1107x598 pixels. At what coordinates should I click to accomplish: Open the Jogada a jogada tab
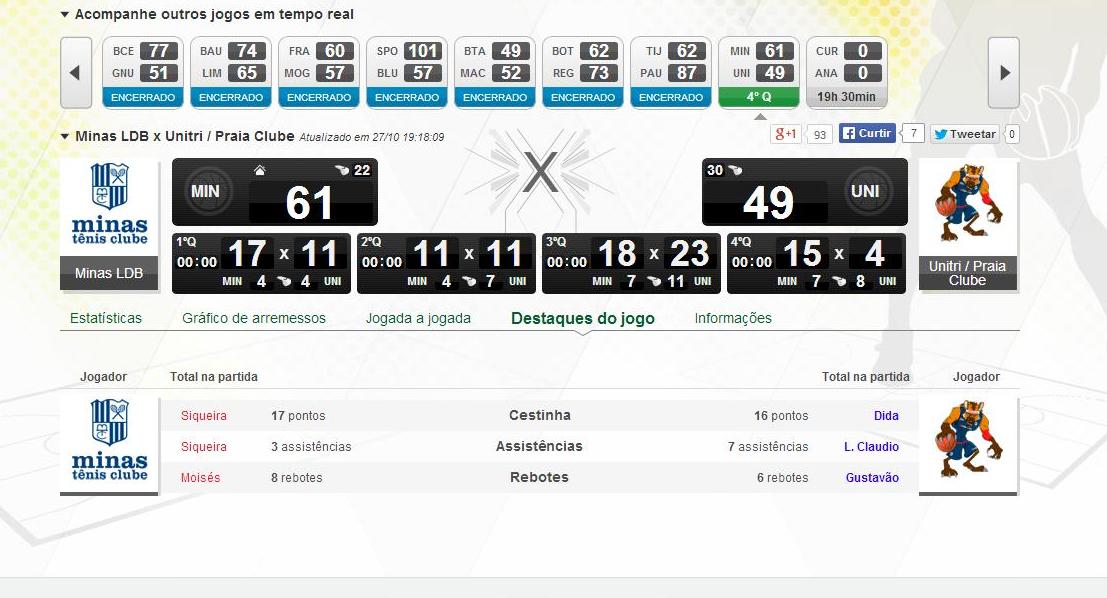pos(418,318)
